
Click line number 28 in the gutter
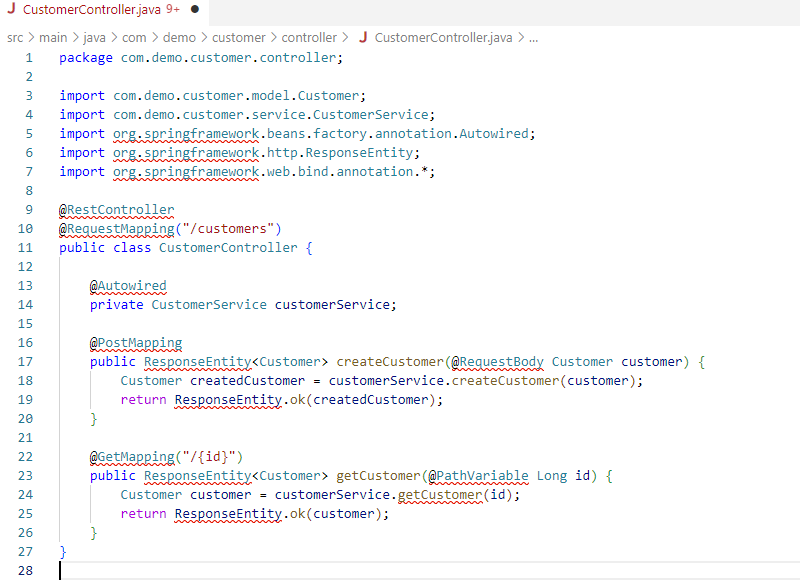coord(25,571)
